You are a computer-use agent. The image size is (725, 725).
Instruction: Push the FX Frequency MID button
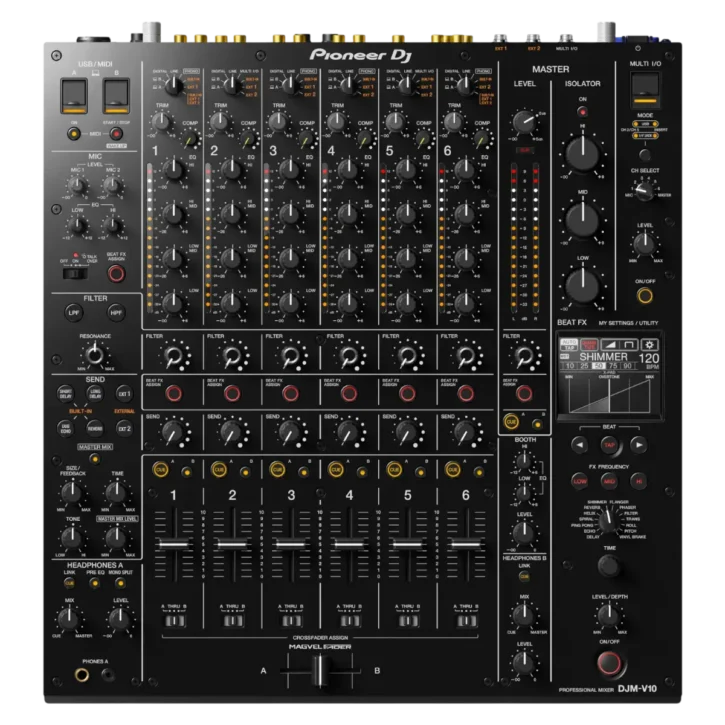click(609, 481)
